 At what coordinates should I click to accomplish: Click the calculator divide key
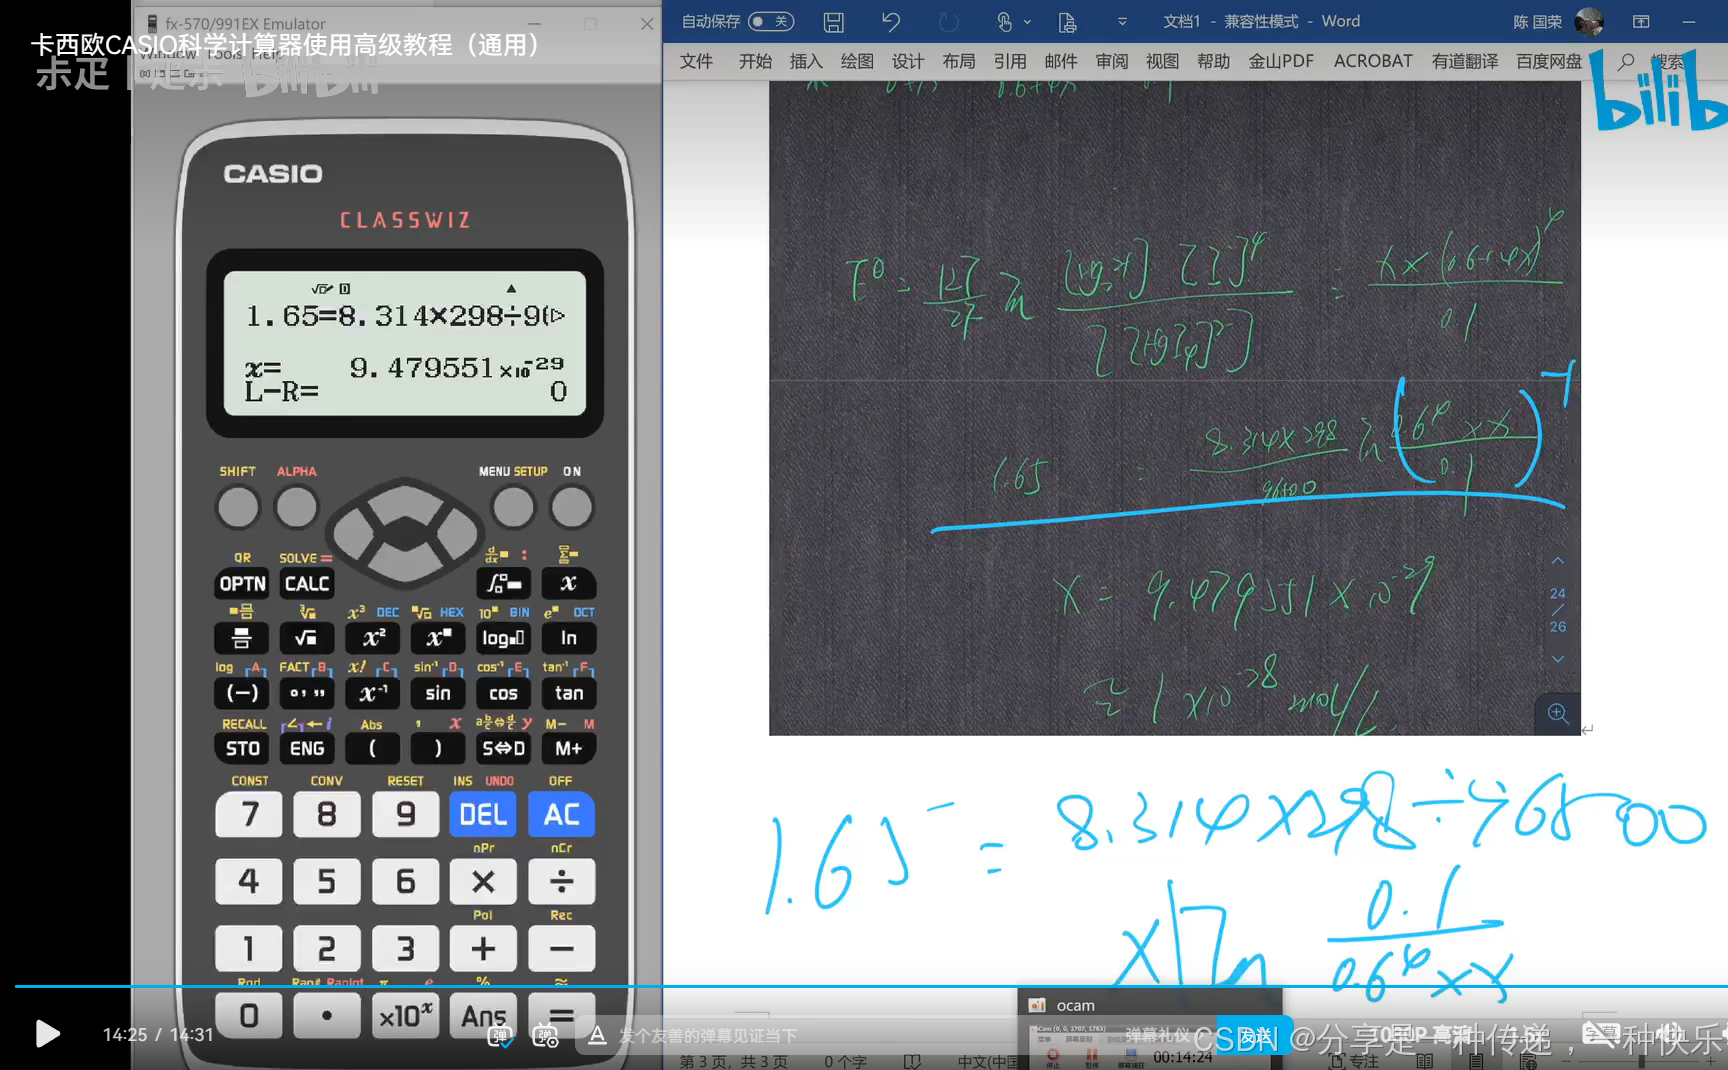pyautogui.click(x=561, y=882)
